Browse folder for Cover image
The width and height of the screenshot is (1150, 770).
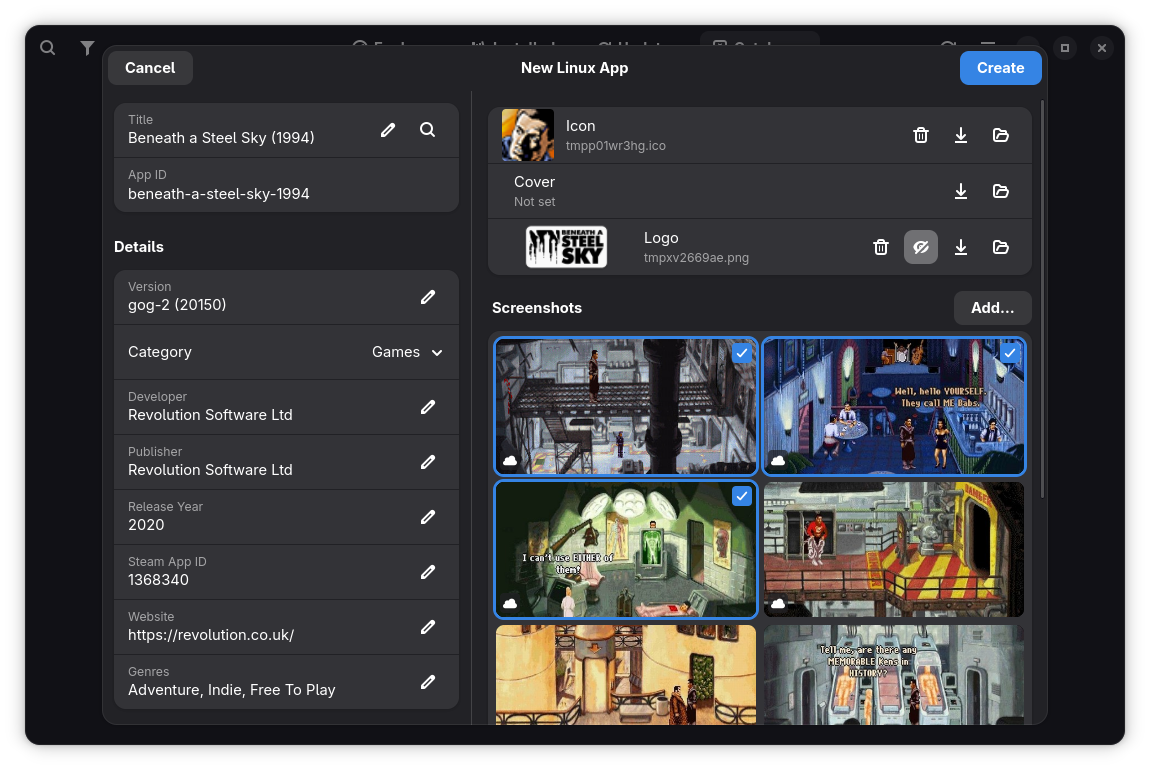tap(1000, 191)
